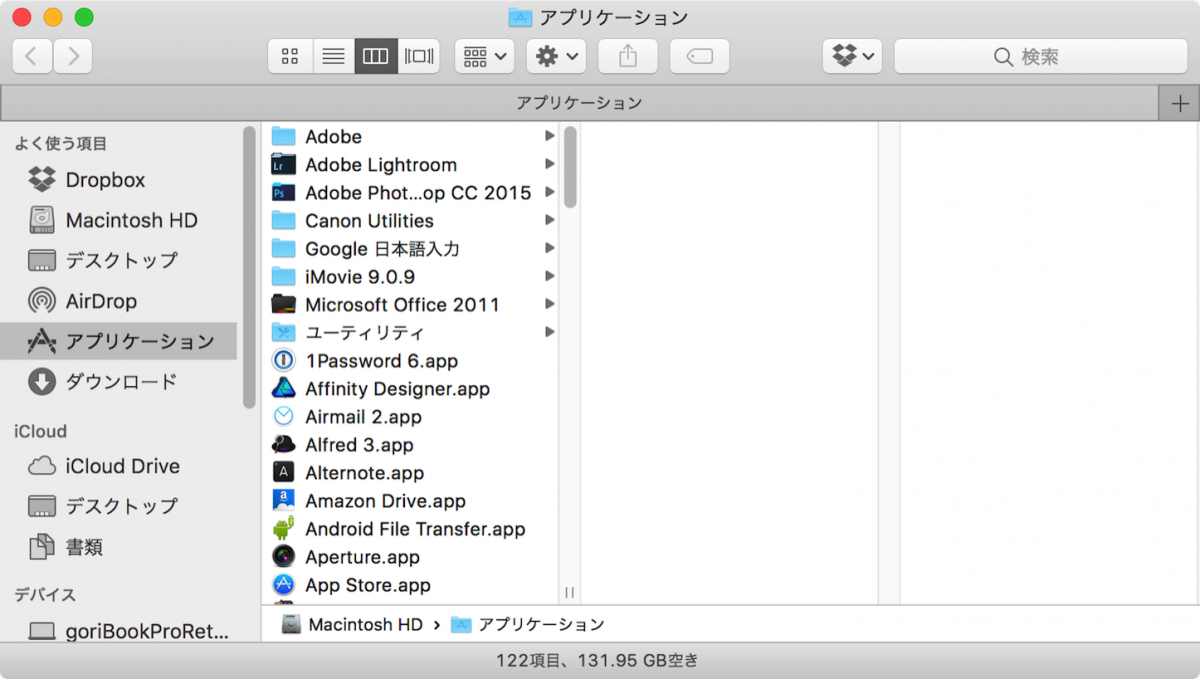Switch to icon view mode
1200x679 pixels.
click(290, 57)
